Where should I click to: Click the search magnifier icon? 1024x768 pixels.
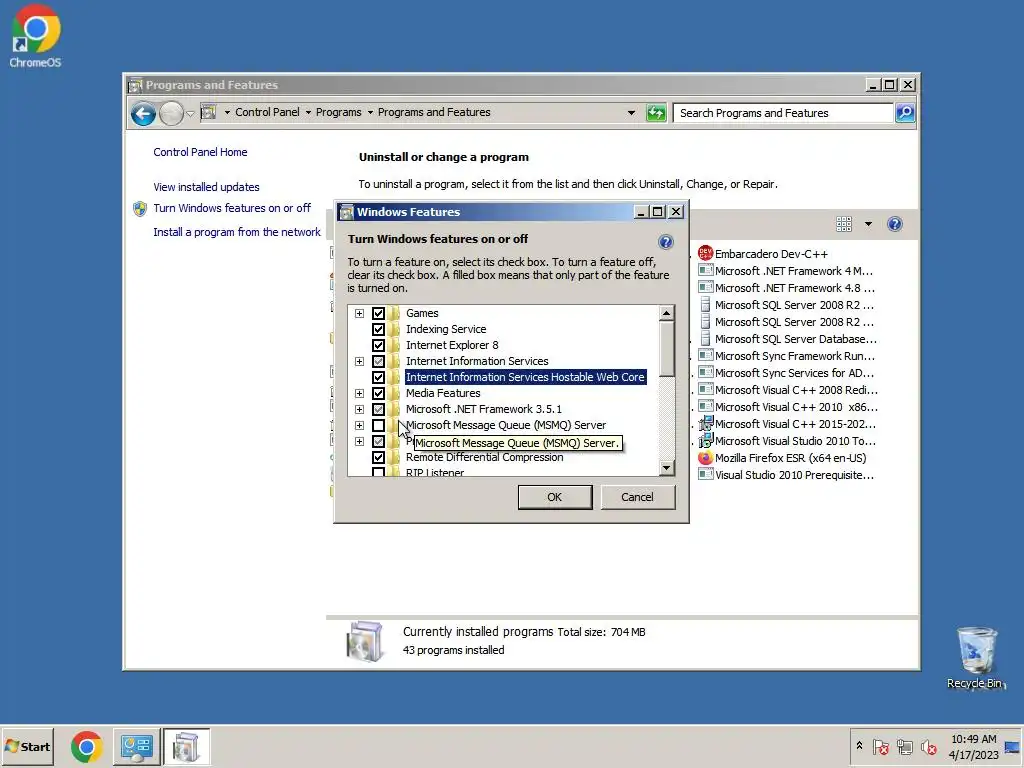(x=904, y=113)
